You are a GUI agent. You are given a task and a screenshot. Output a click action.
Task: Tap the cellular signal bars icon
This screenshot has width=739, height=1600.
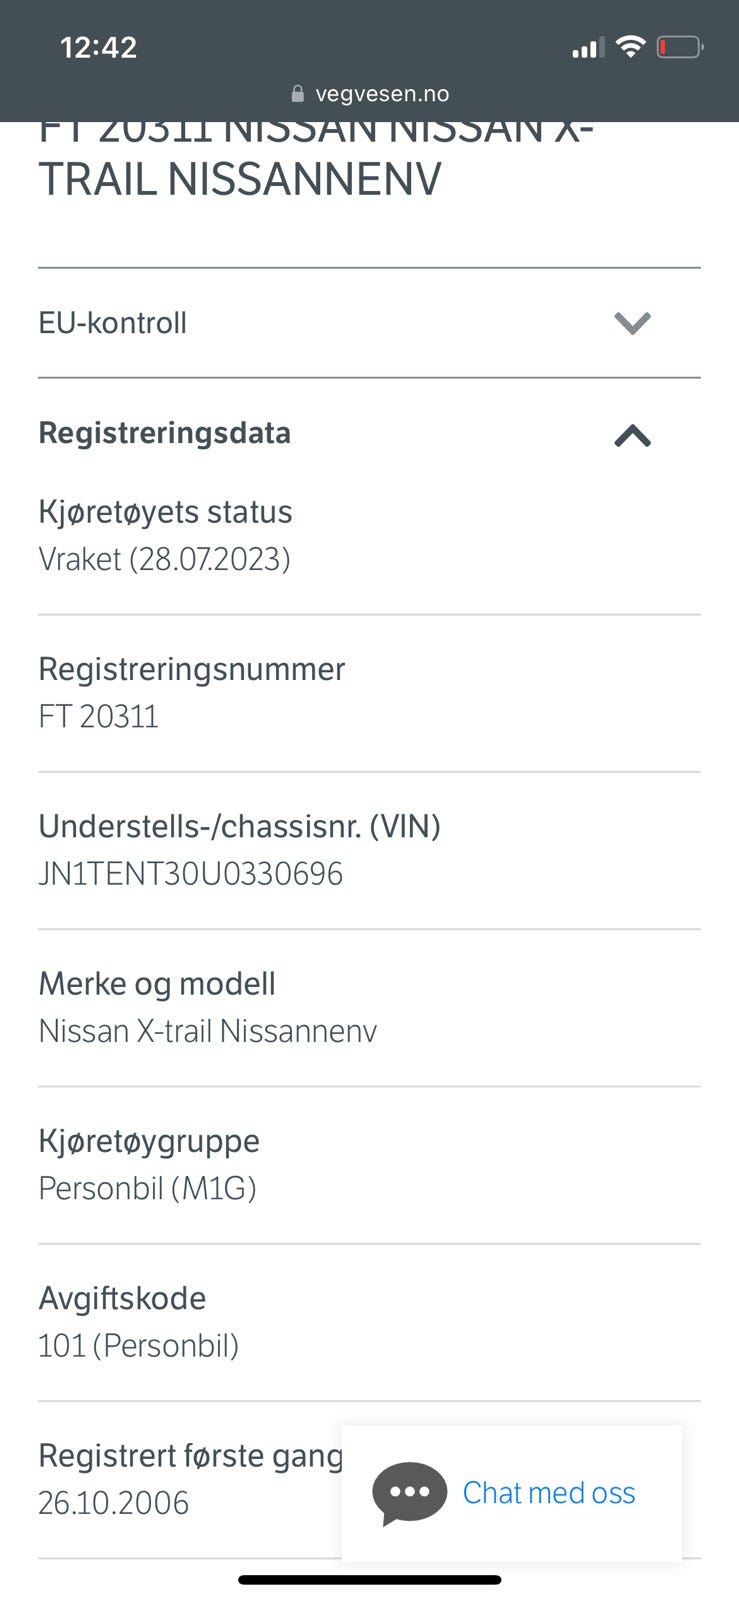(x=587, y=48)
